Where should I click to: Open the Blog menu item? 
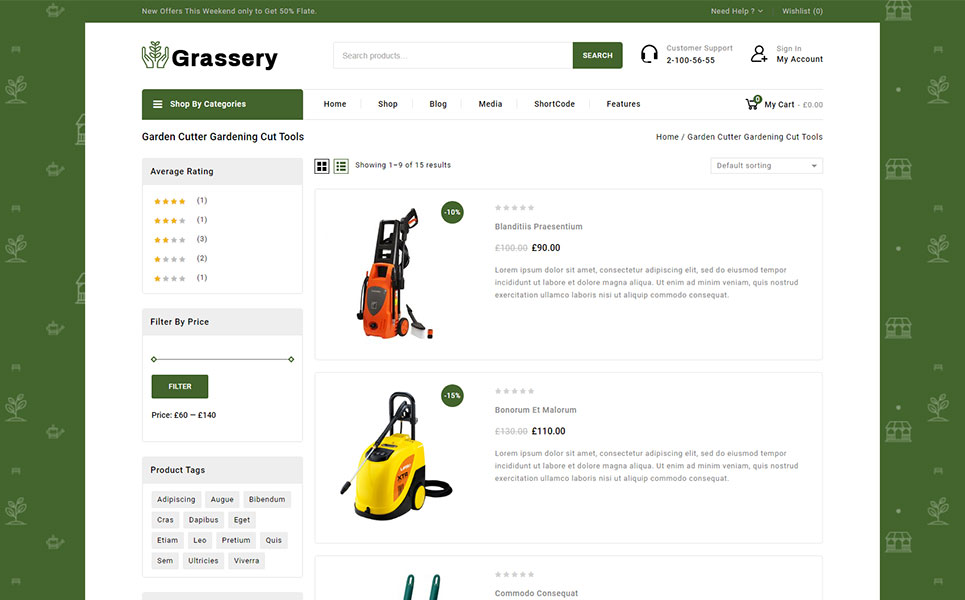[438, 104]
